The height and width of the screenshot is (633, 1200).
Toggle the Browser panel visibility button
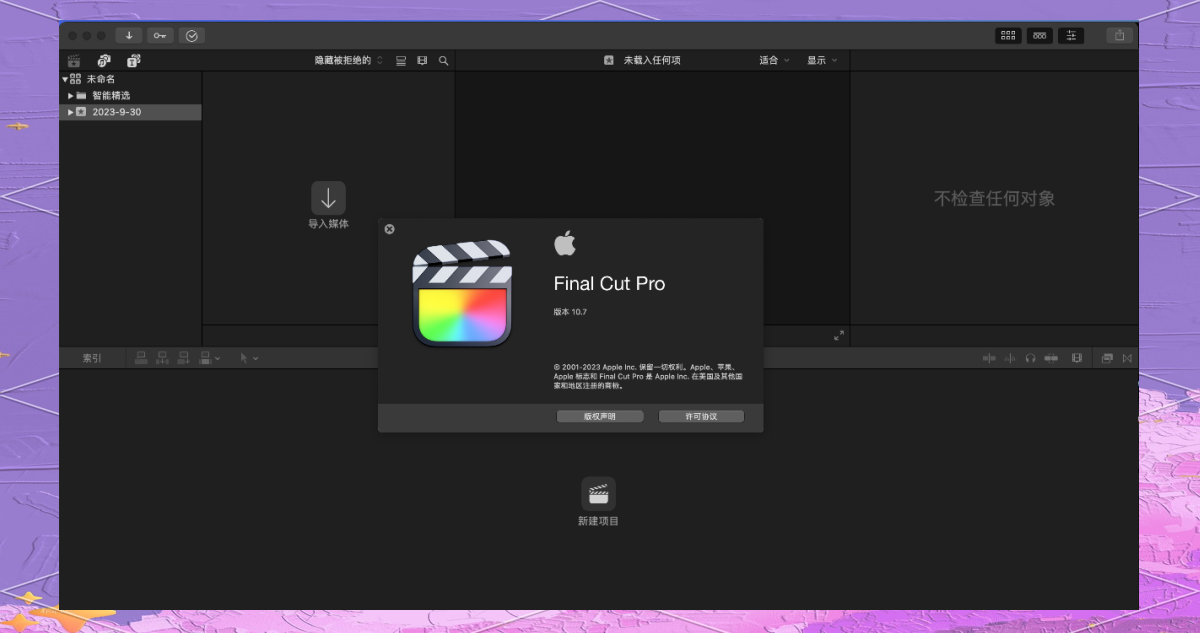pyautogui.click(x=1008, y=35)
